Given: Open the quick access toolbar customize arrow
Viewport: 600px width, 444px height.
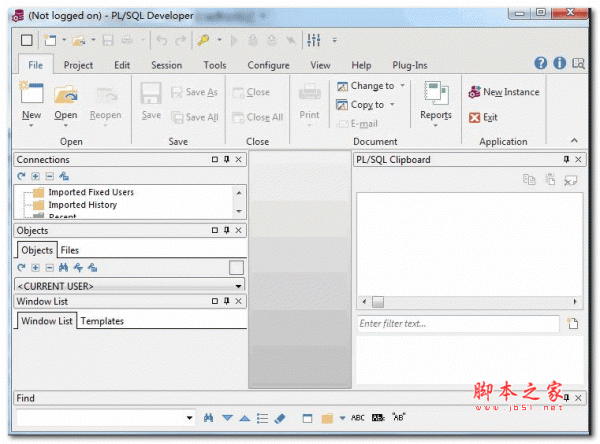Looking at the screenshot, I should point(334,40).
